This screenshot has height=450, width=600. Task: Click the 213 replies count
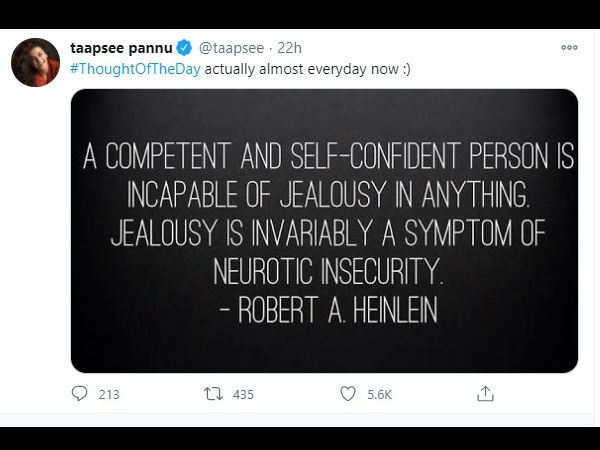[x=109, y=394]
